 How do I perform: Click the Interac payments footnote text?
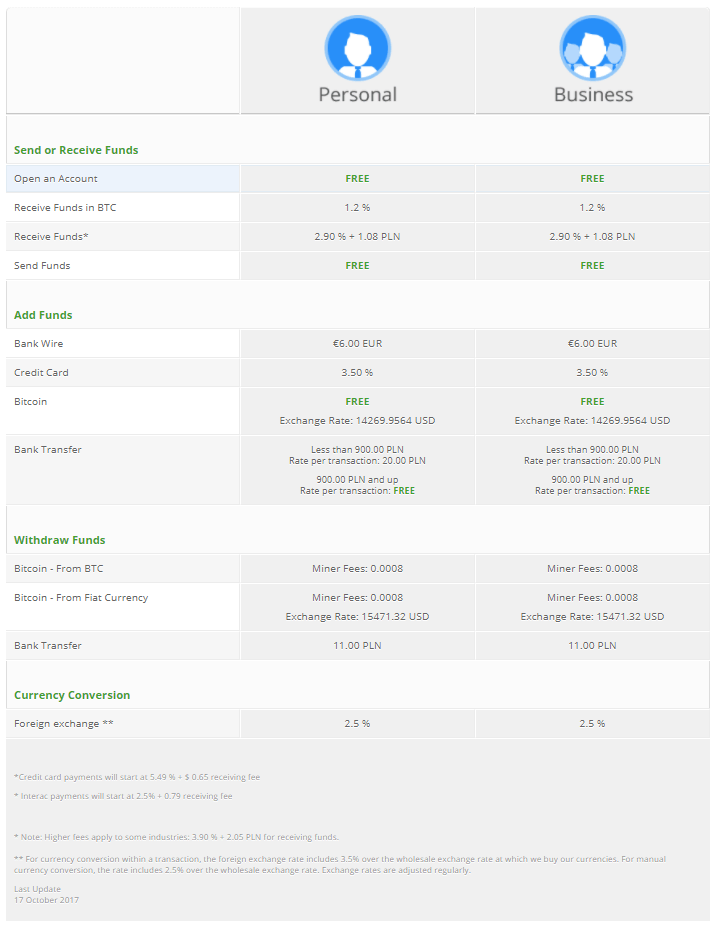[x=124, y=797]
